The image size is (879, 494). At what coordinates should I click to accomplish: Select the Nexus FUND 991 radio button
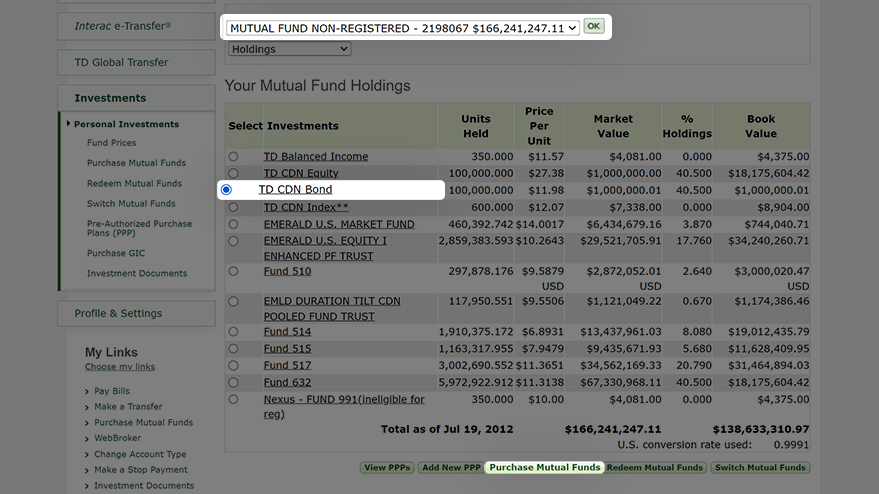233,399
